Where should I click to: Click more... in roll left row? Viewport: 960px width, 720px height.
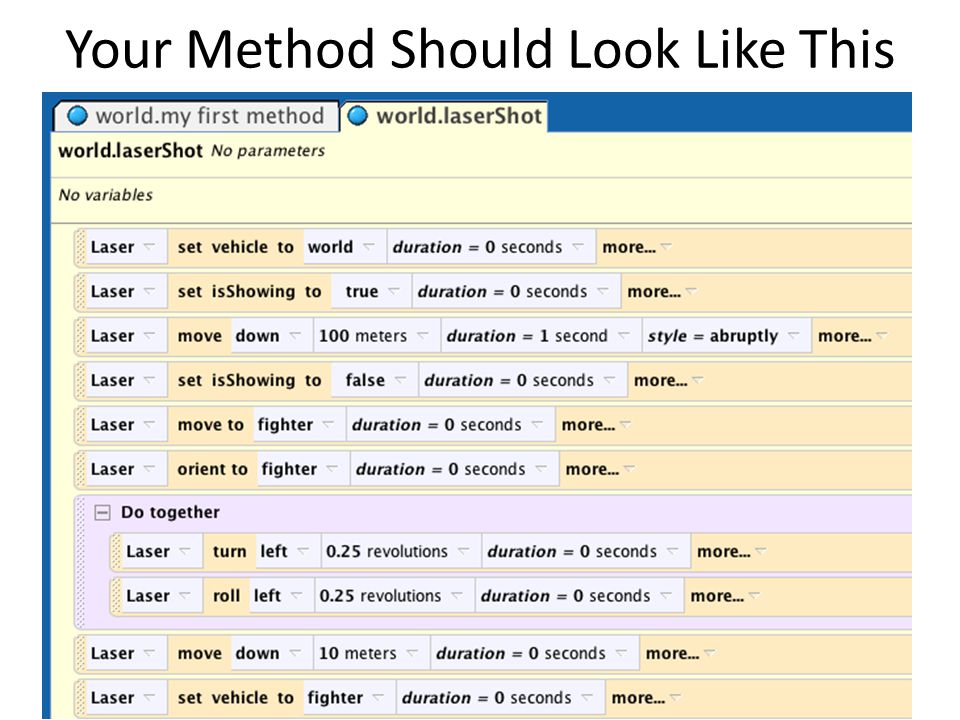[725, 596]
